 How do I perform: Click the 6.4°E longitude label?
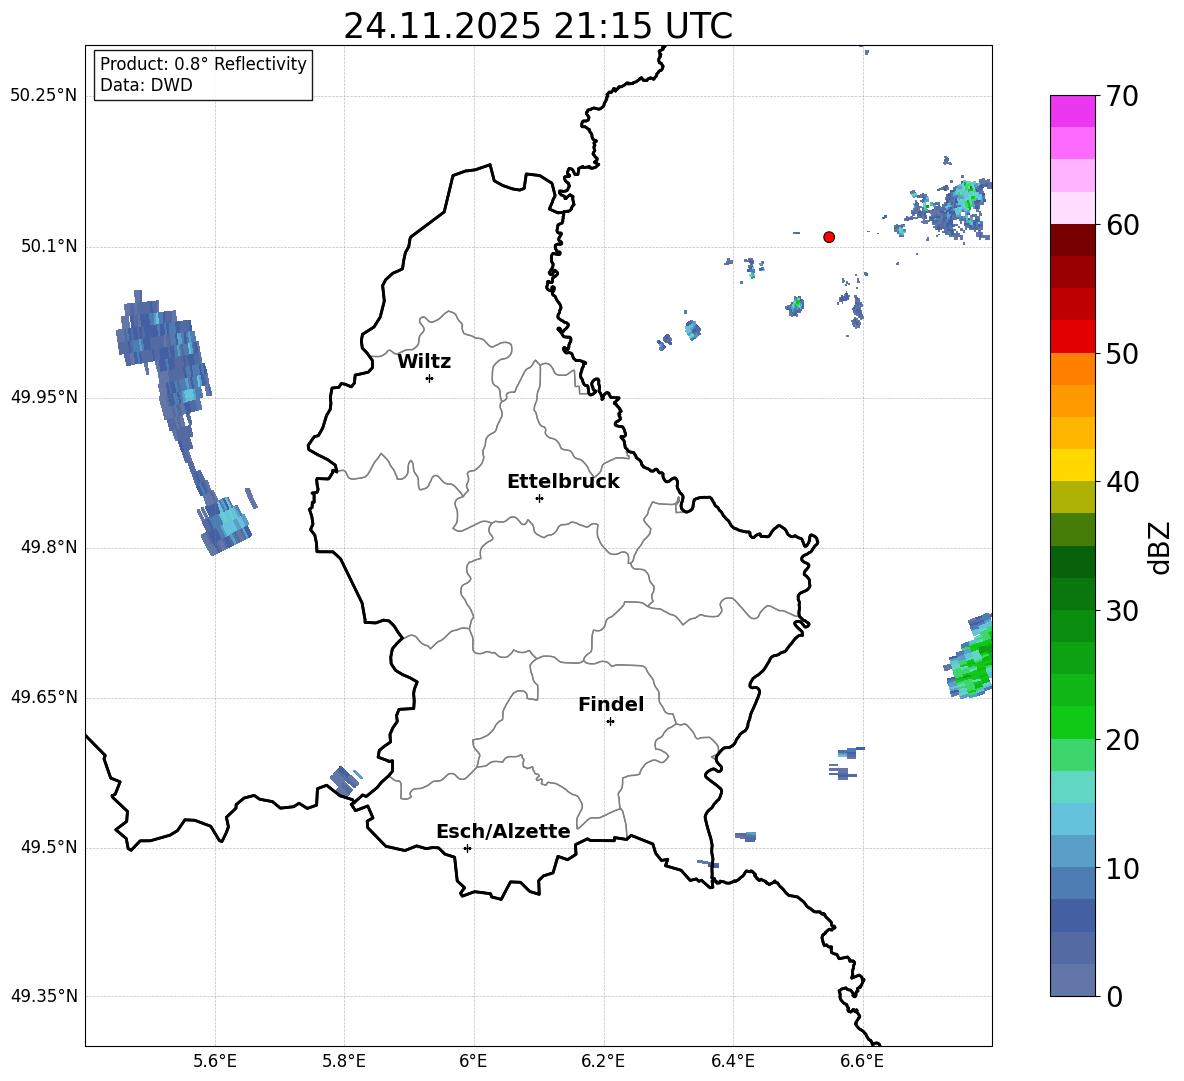732,1061
